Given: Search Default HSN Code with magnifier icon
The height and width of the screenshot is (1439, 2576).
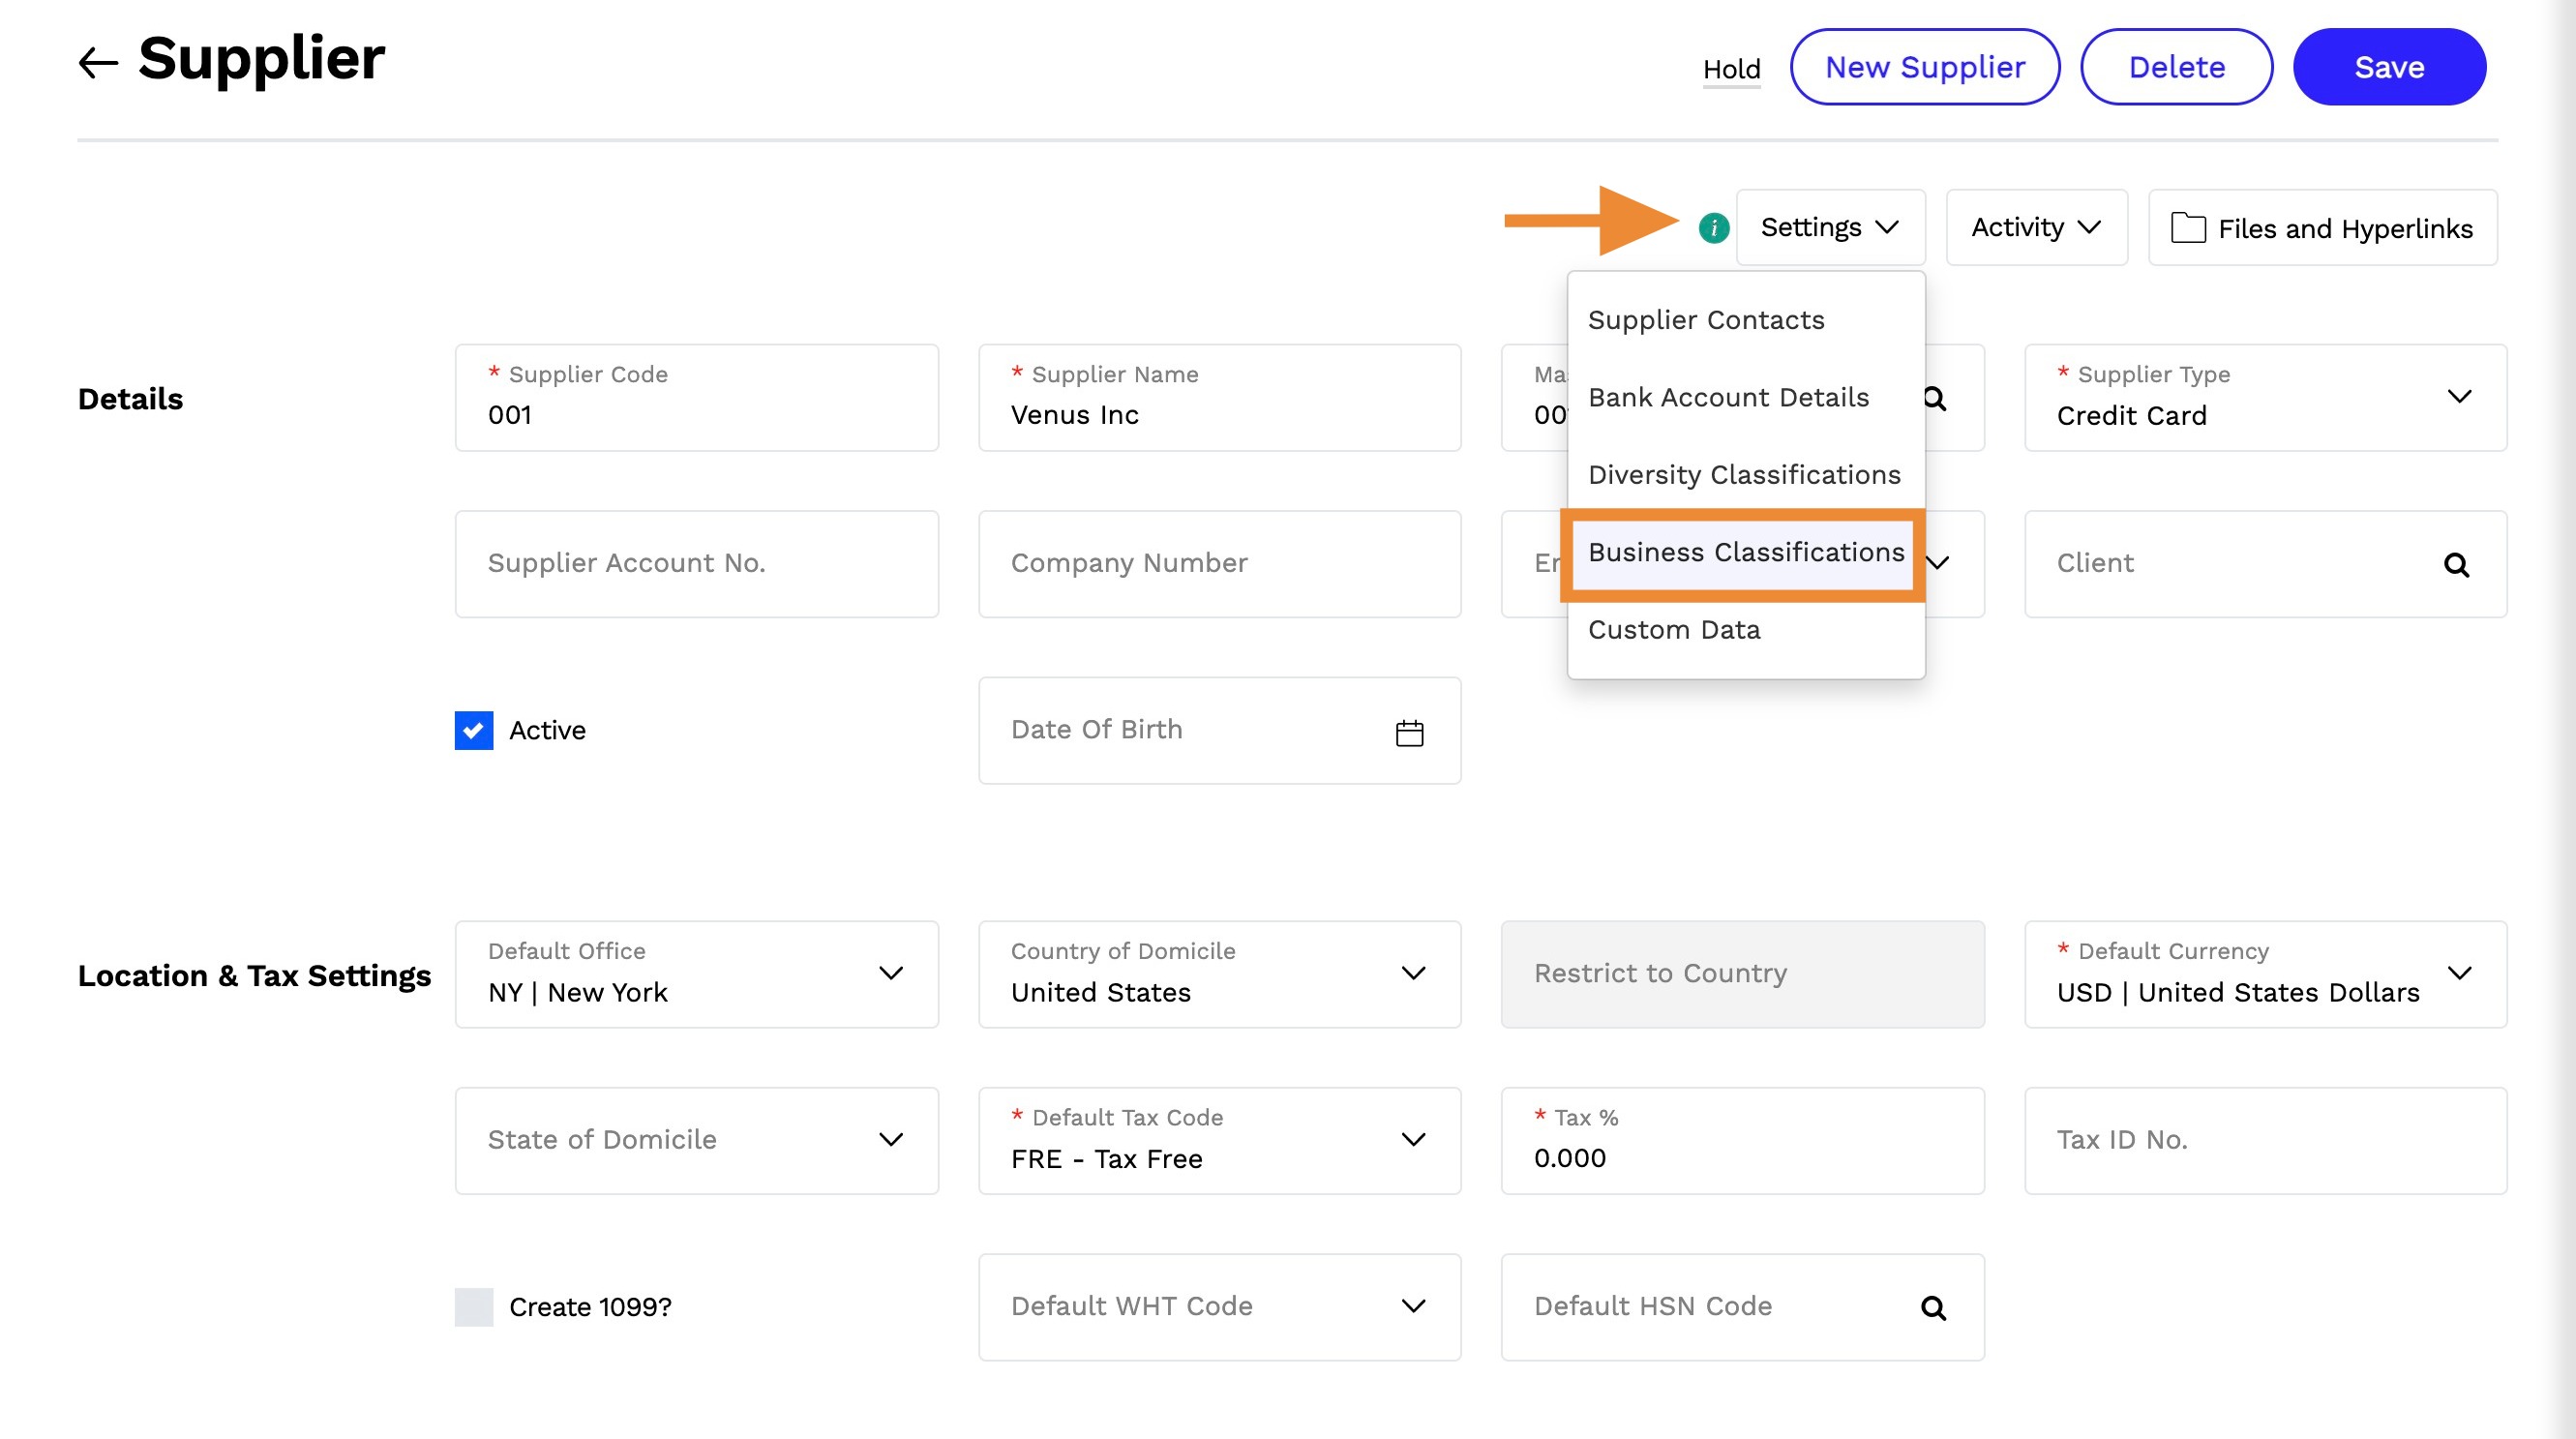Looking at the screenshot, I should click(1933, 1308).
